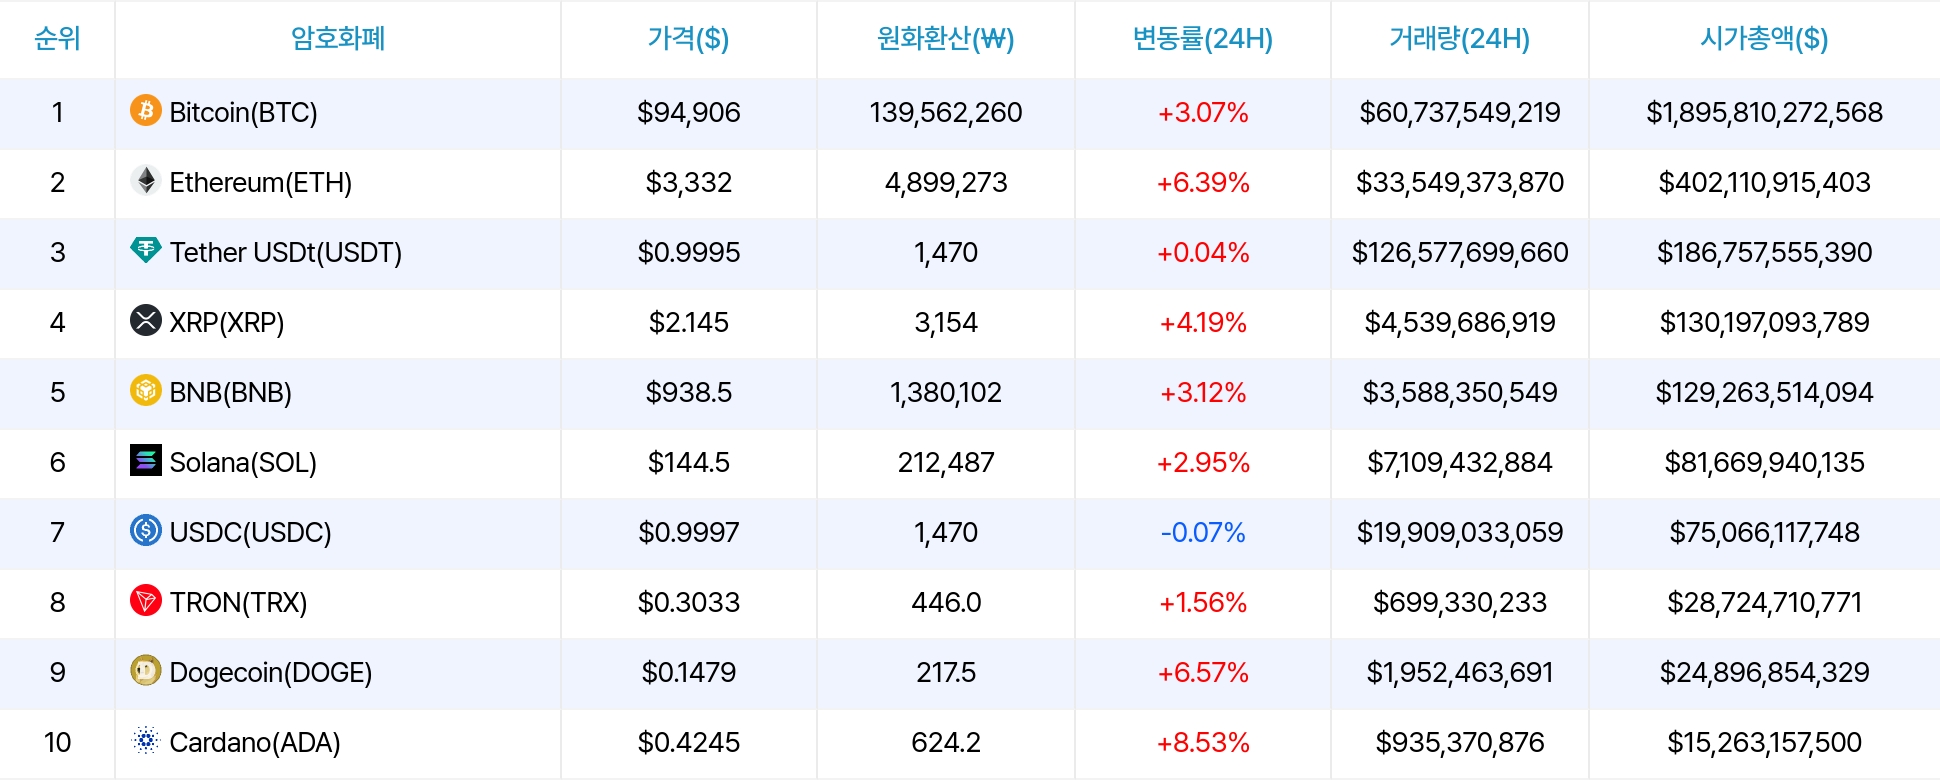Click the Cardano(ADA) name text
Viewport: 1940px width, 780px height.
tap(255, 742)
